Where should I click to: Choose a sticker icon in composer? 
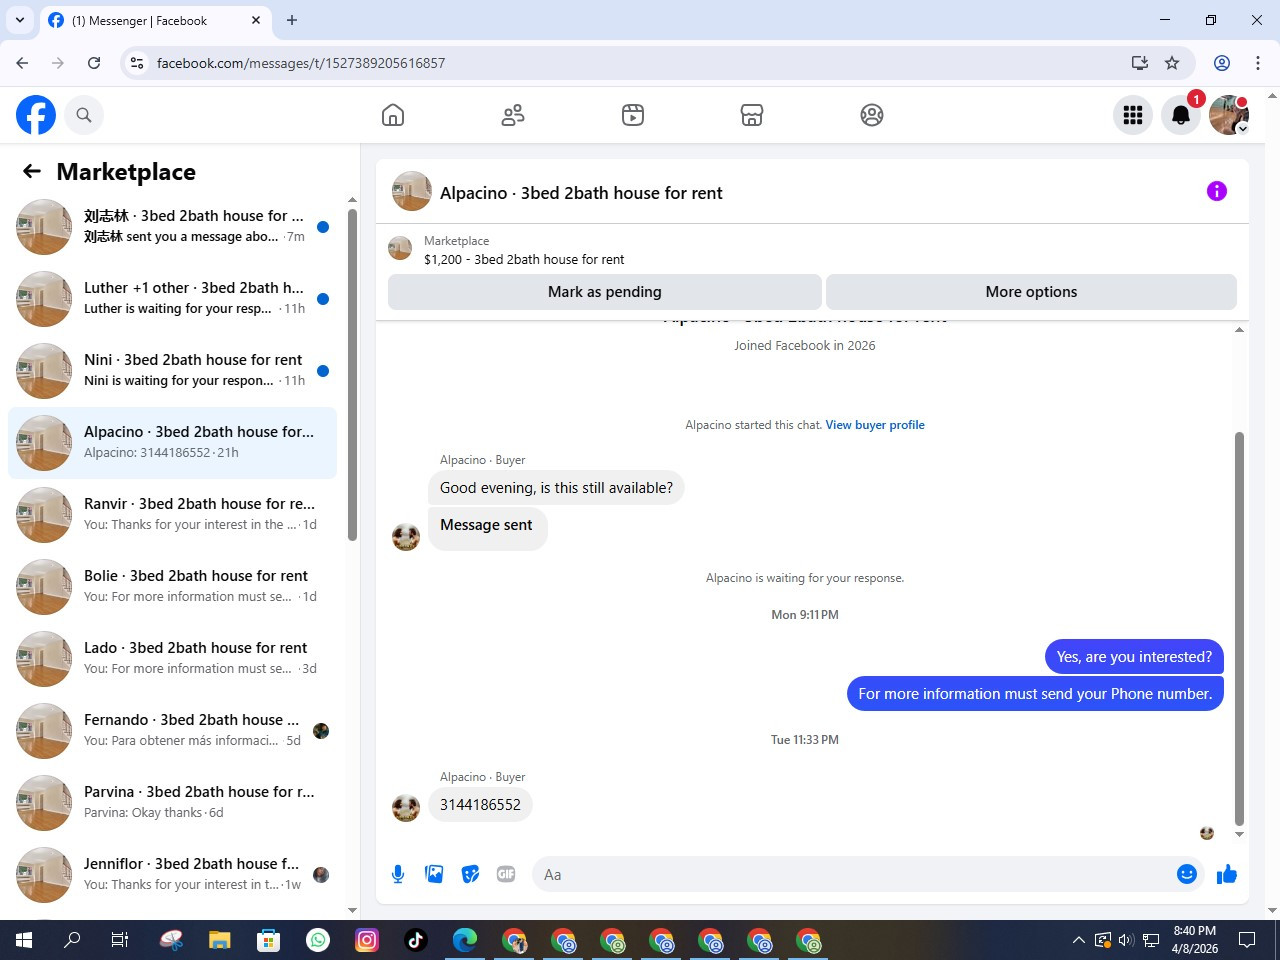(x=470, y=874)
